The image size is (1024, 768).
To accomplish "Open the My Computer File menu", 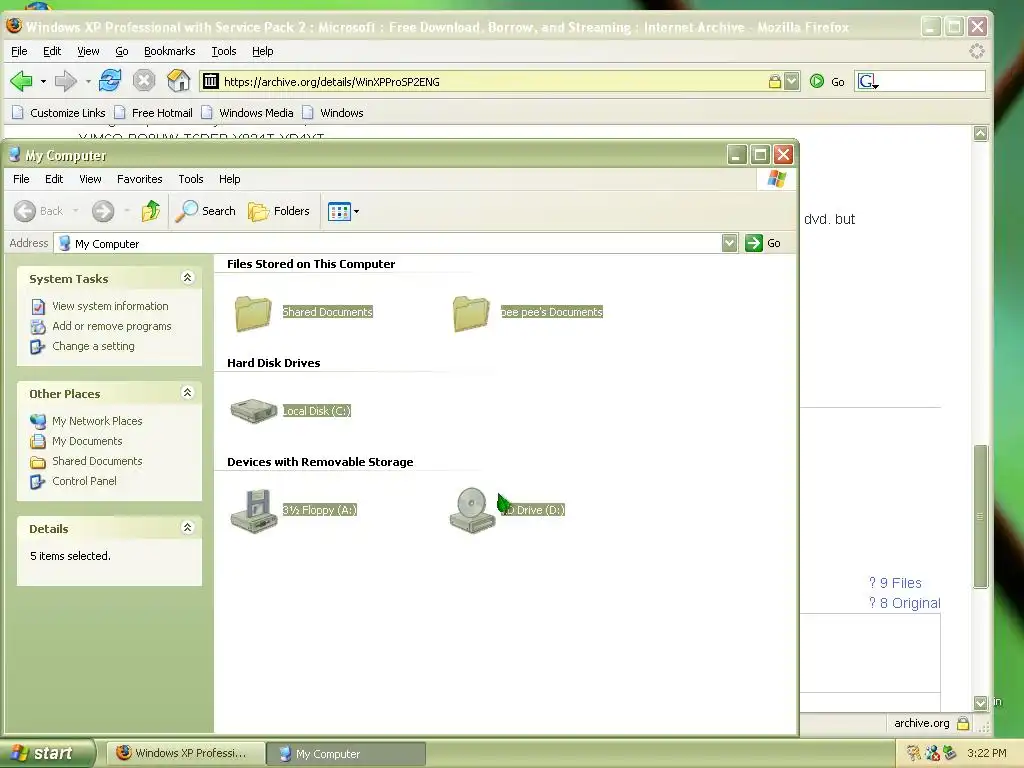I will 21,179.
